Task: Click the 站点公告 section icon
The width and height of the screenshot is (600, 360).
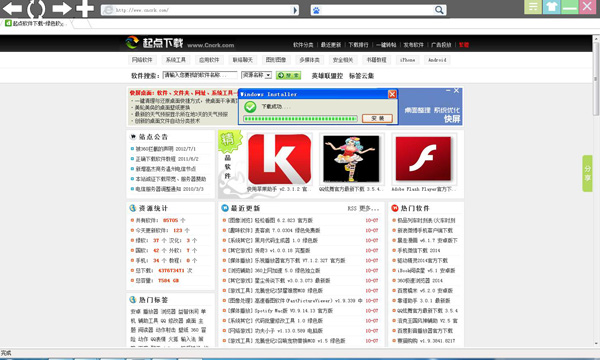Action: [133, 137]
